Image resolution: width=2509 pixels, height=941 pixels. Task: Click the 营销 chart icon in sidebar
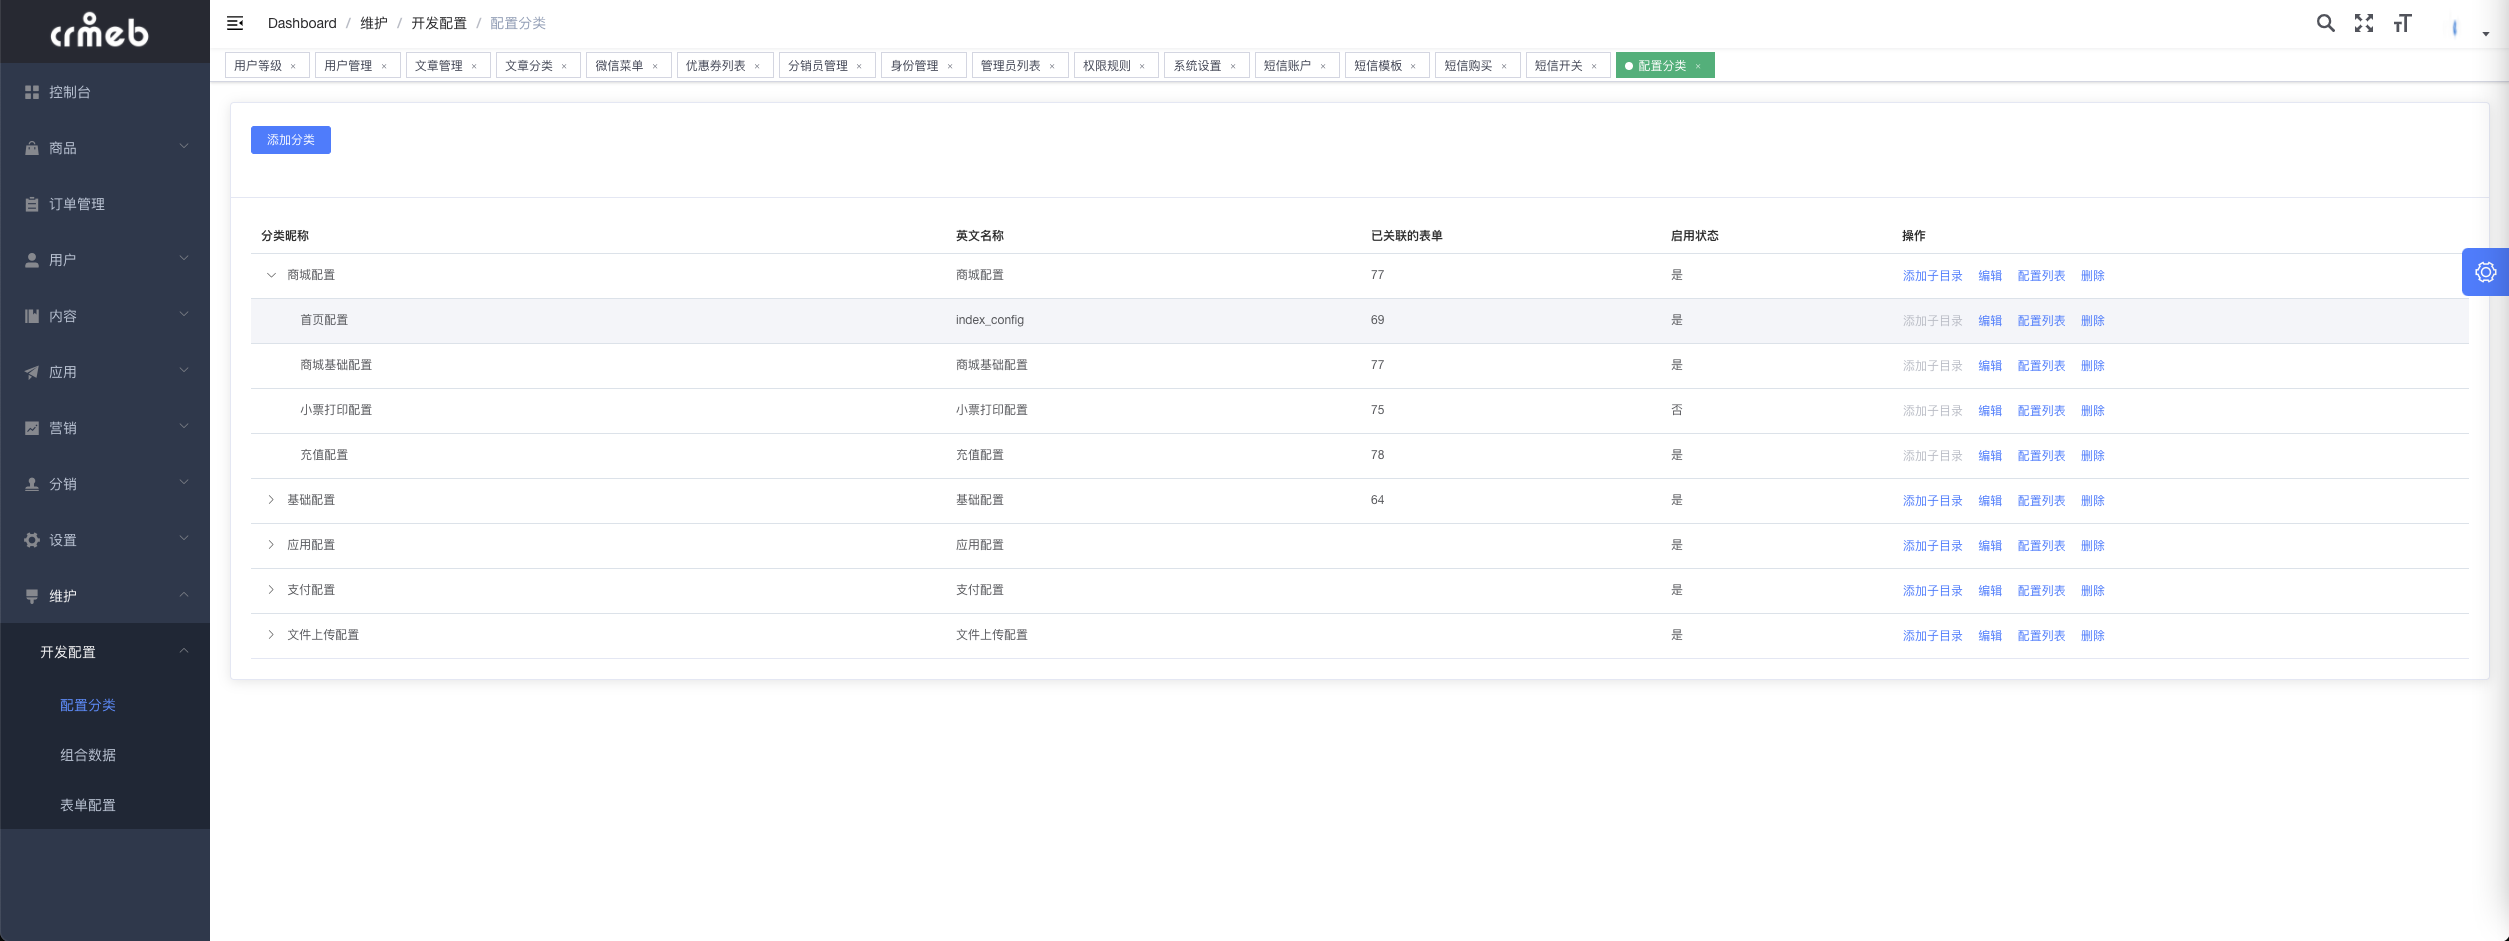(32, 428)
